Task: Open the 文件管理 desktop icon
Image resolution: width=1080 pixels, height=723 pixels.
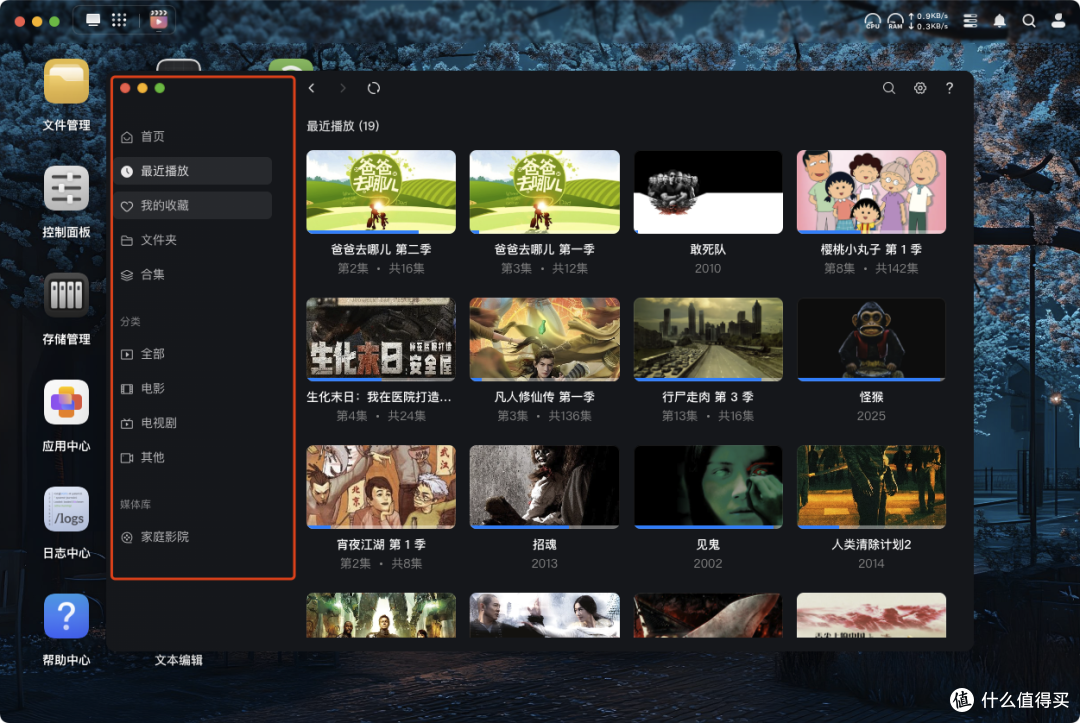Action: point(66,81)
